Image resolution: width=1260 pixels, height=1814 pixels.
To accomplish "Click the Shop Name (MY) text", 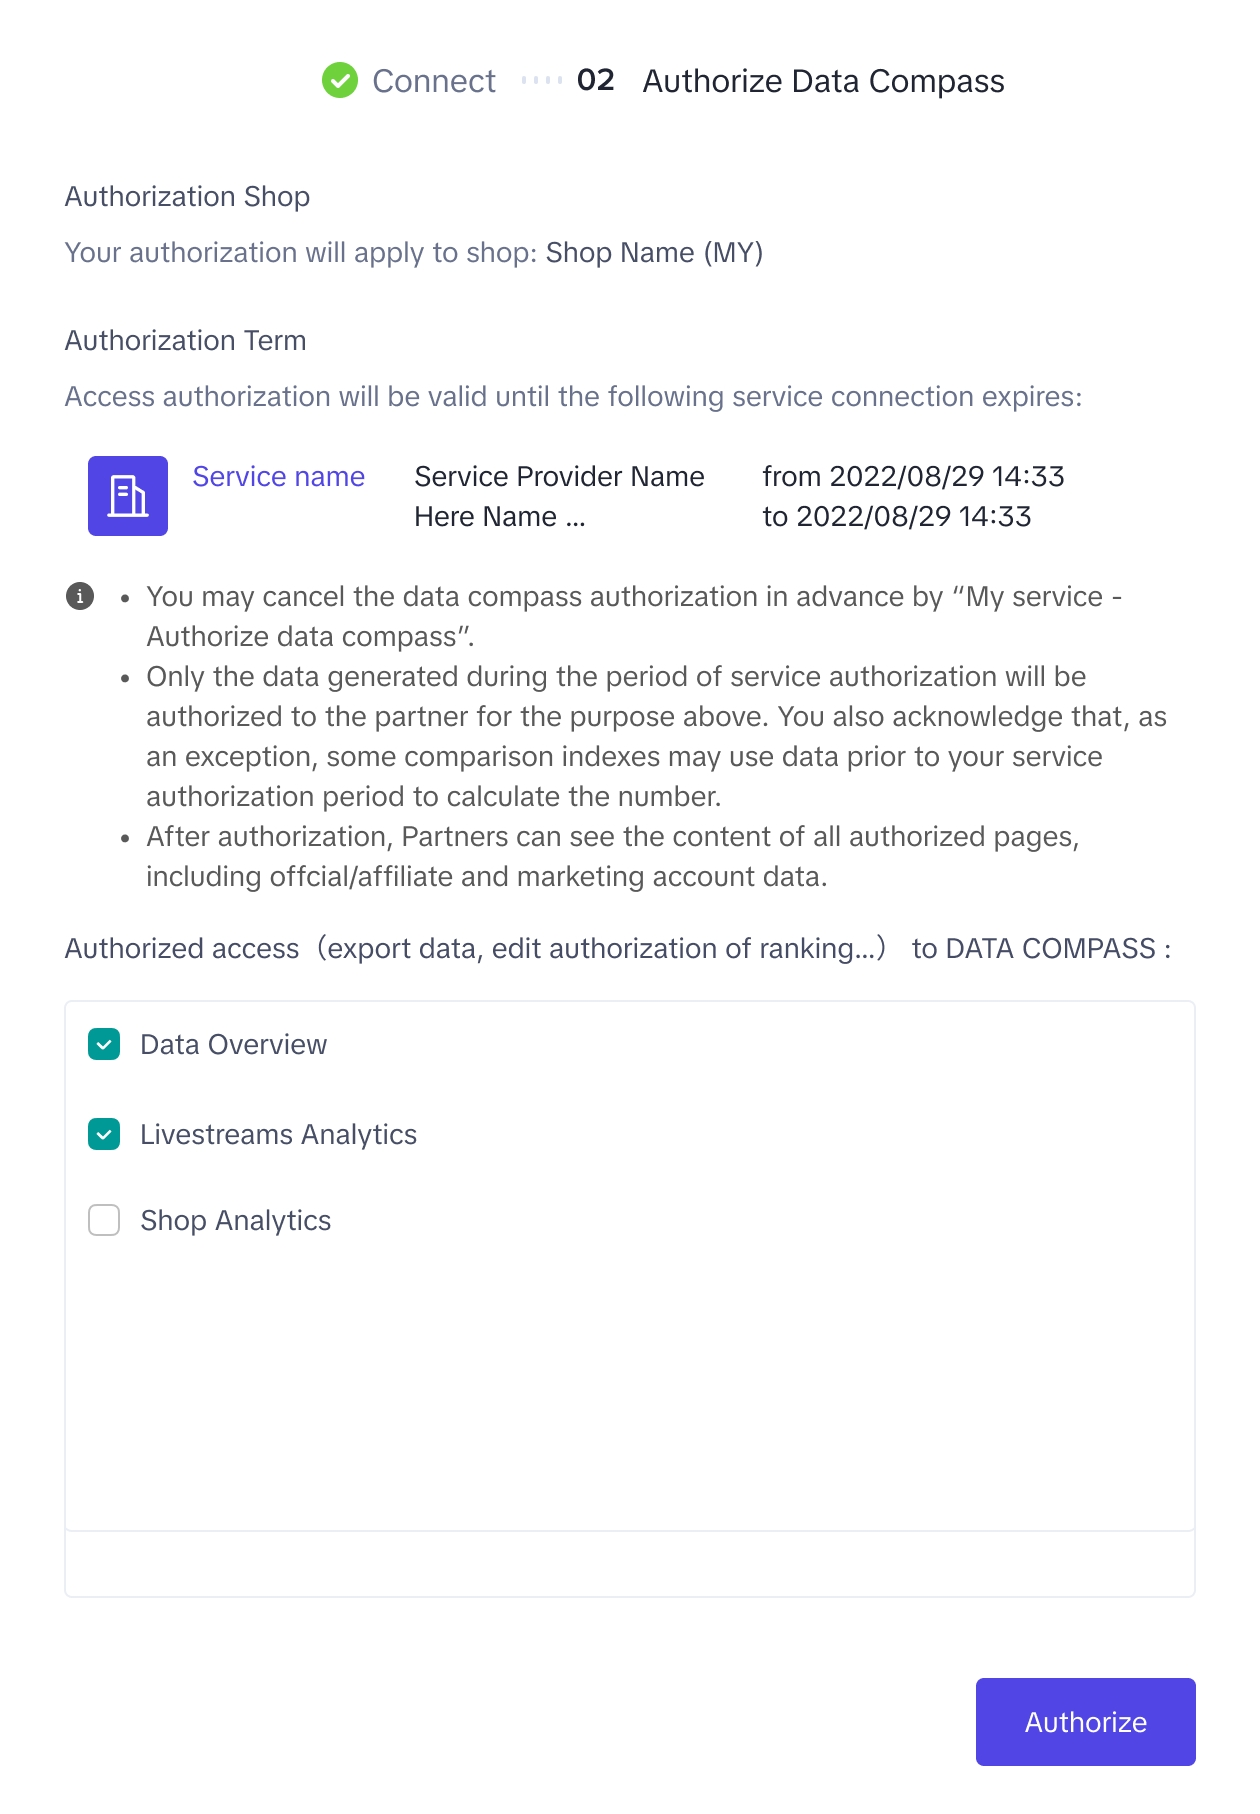I will [654, 252].
